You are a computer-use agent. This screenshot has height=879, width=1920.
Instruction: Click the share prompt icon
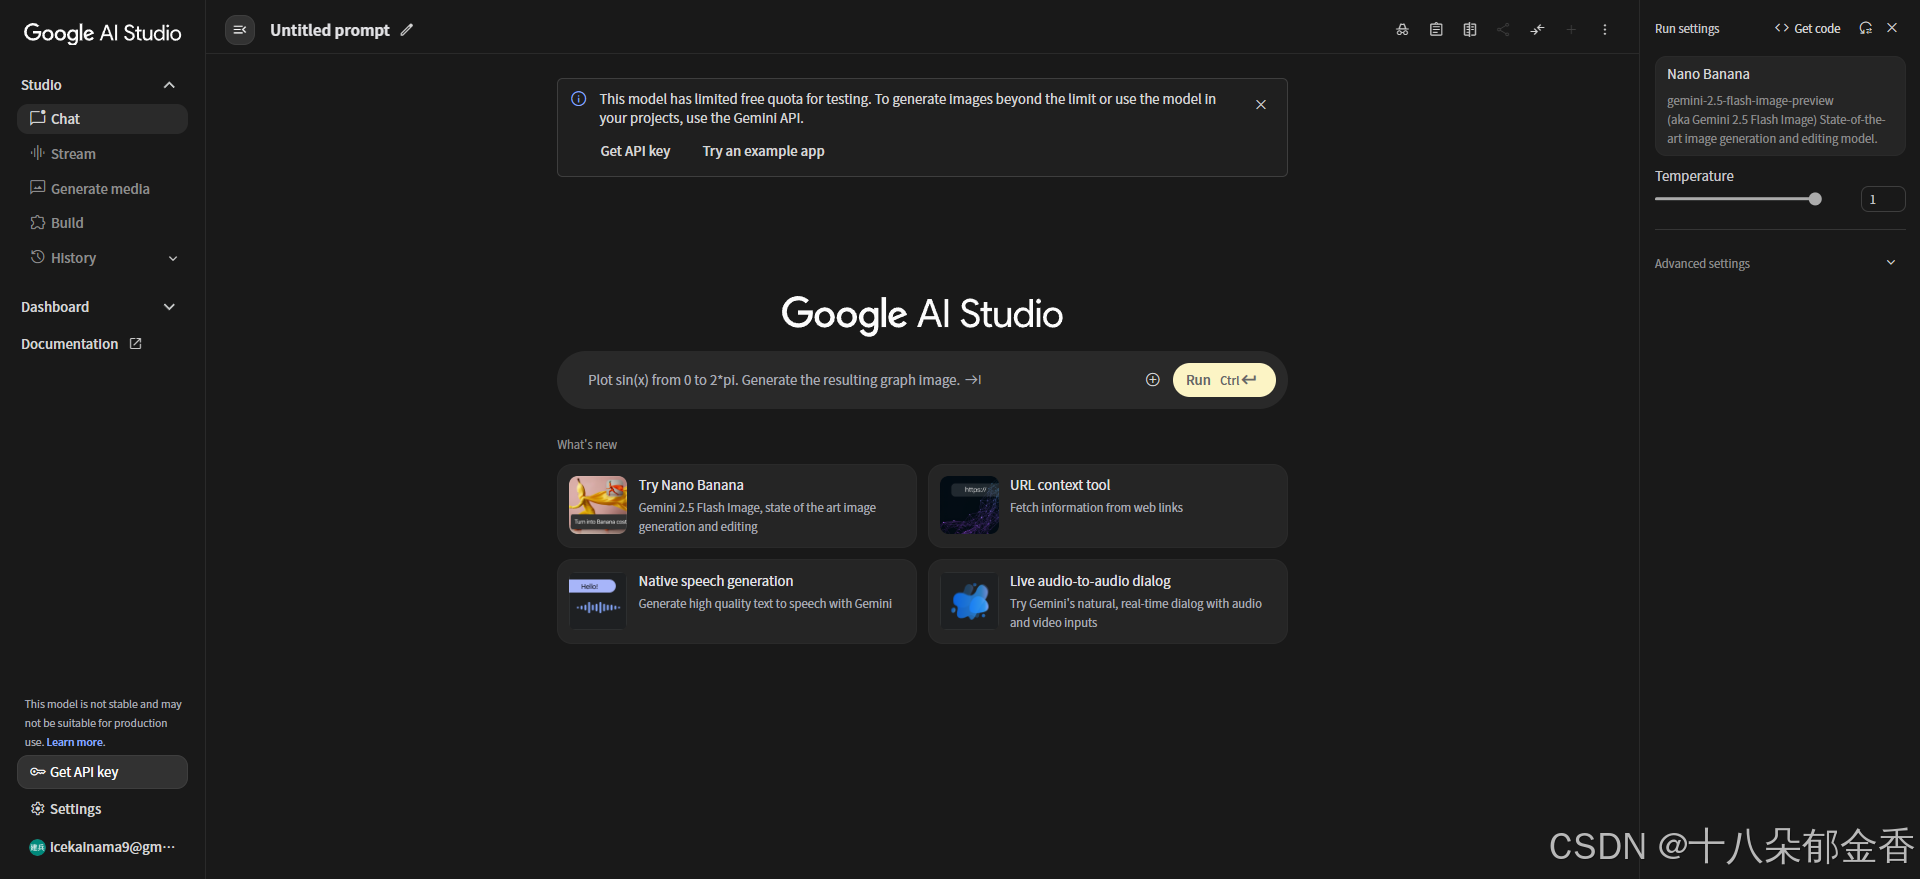coord(1503,30)
